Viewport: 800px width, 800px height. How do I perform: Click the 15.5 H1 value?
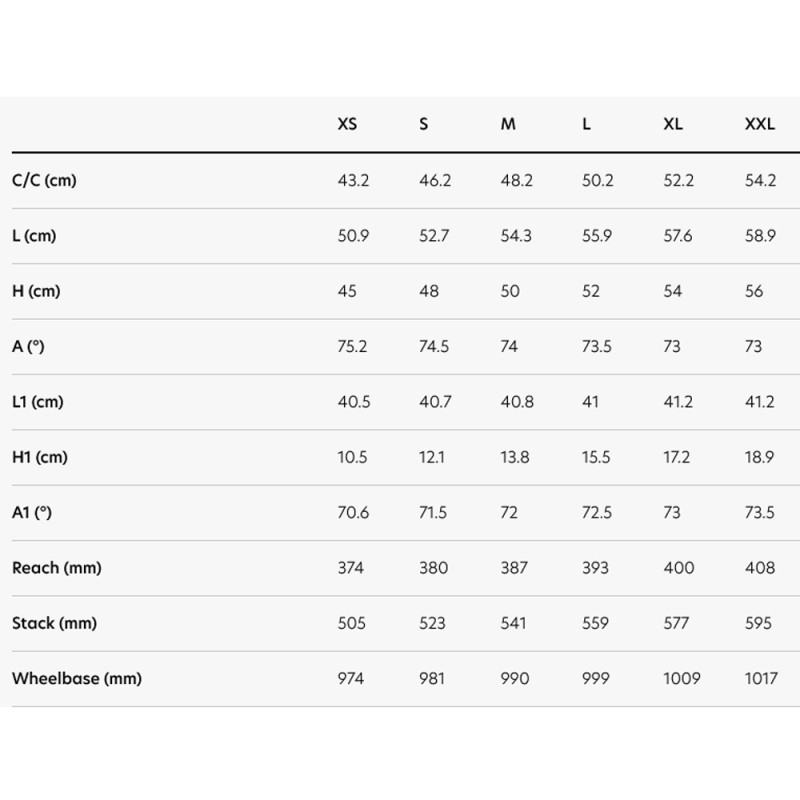coord(597,457)
